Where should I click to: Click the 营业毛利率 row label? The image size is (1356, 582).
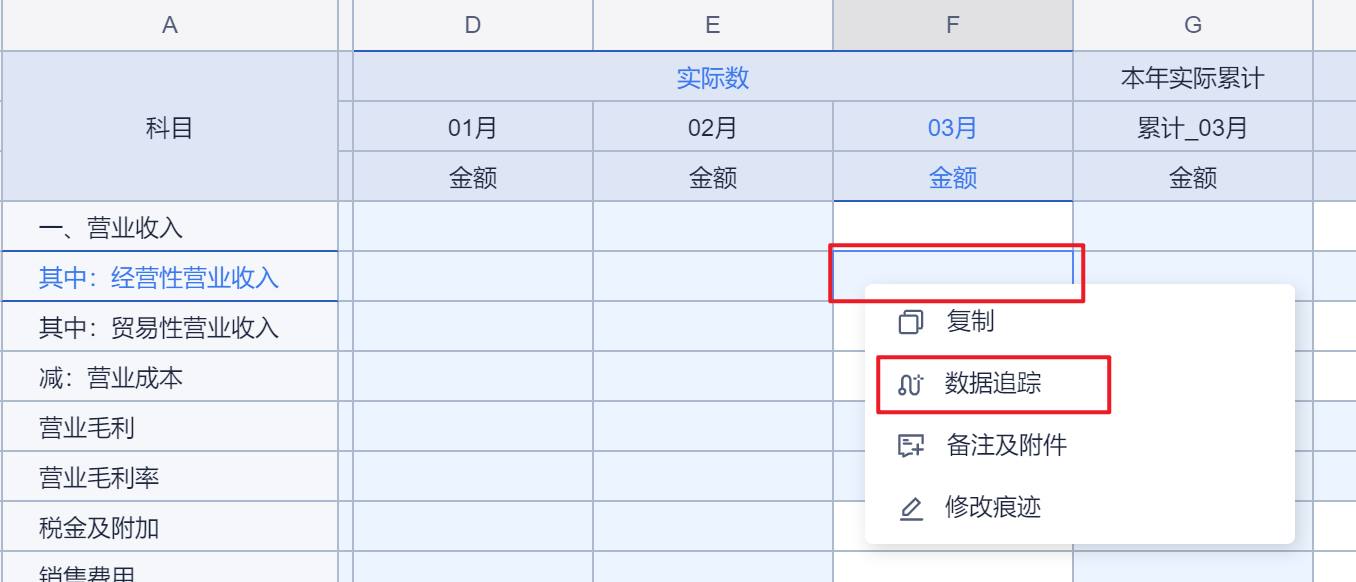coord(99,478)
